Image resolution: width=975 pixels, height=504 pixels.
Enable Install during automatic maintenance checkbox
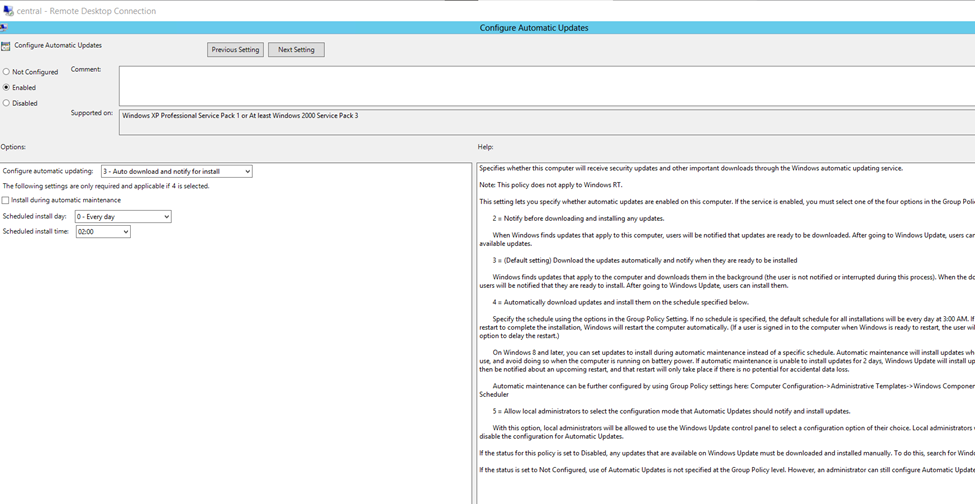(6, 200)
